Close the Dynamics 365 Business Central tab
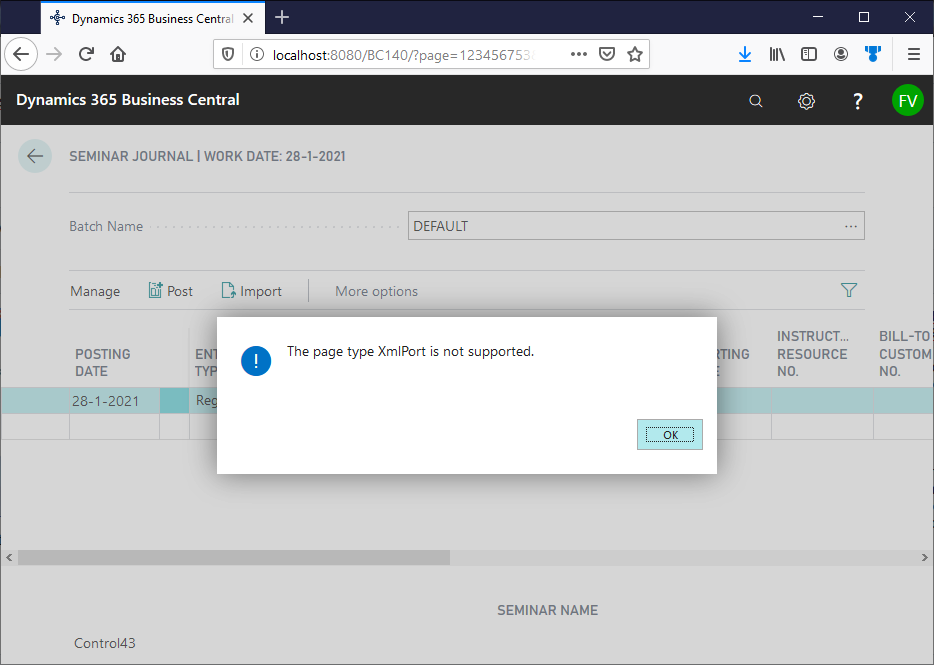The width and height of the screenshot is (934, 665). (248, 18)
